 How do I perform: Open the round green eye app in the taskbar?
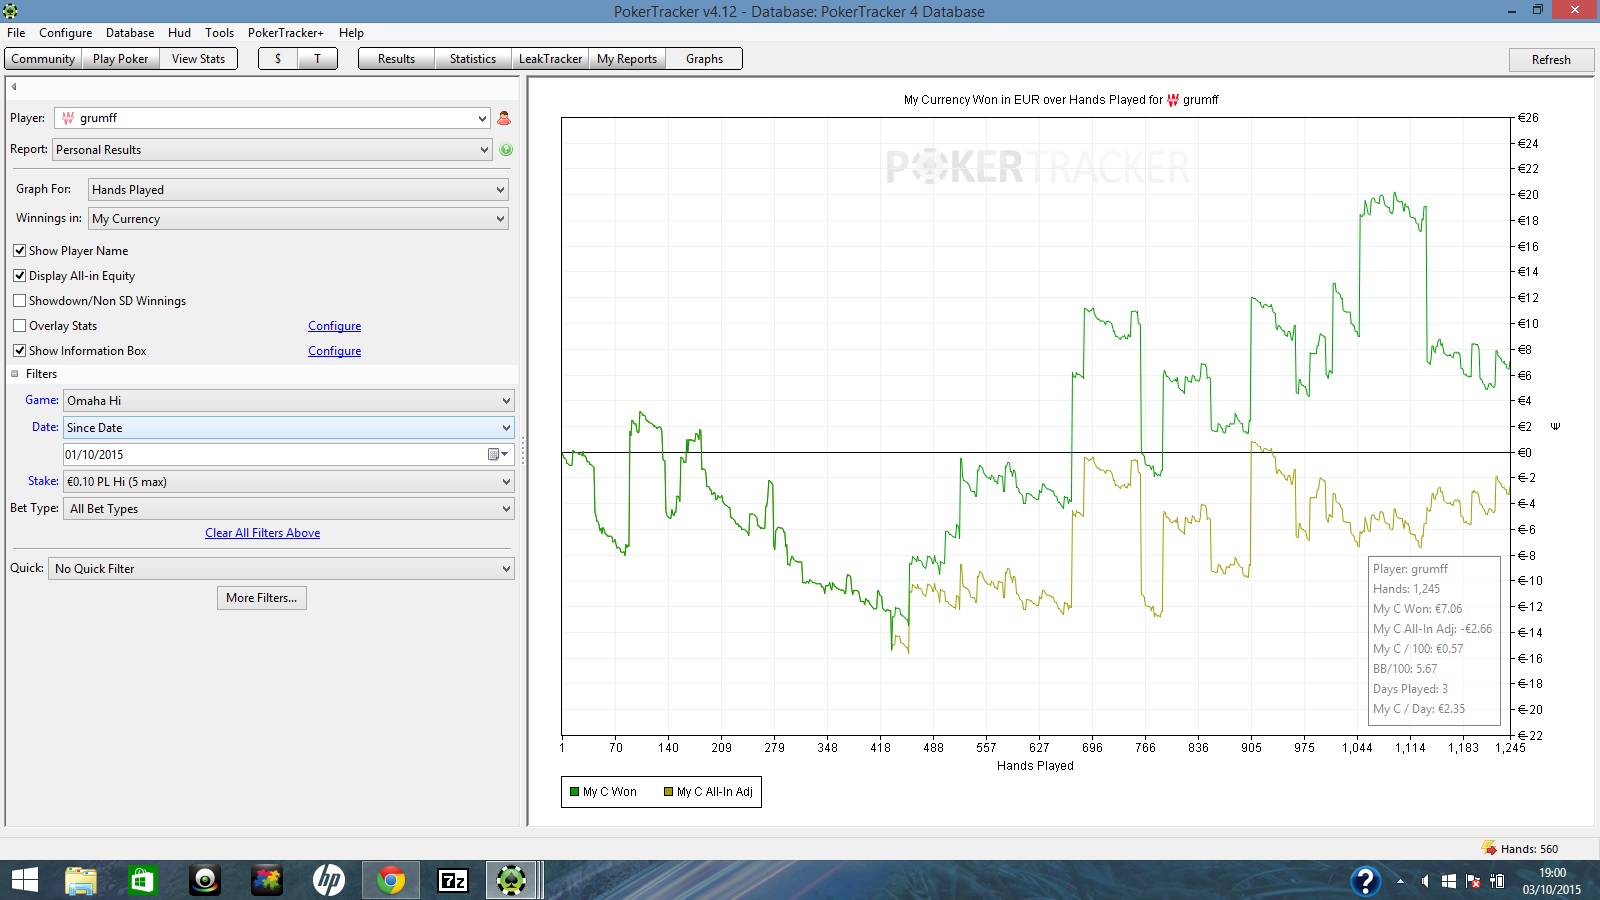[x=205, y=880]
